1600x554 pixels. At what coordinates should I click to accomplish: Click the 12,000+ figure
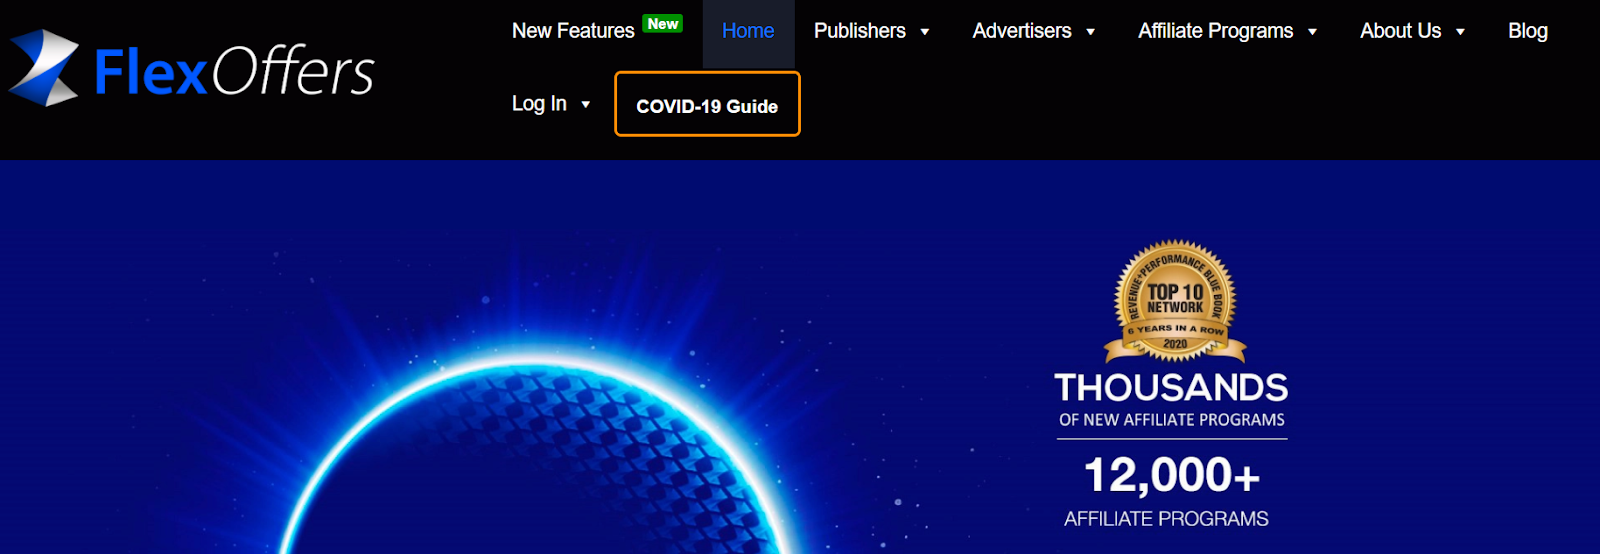tap(1172, 475)
